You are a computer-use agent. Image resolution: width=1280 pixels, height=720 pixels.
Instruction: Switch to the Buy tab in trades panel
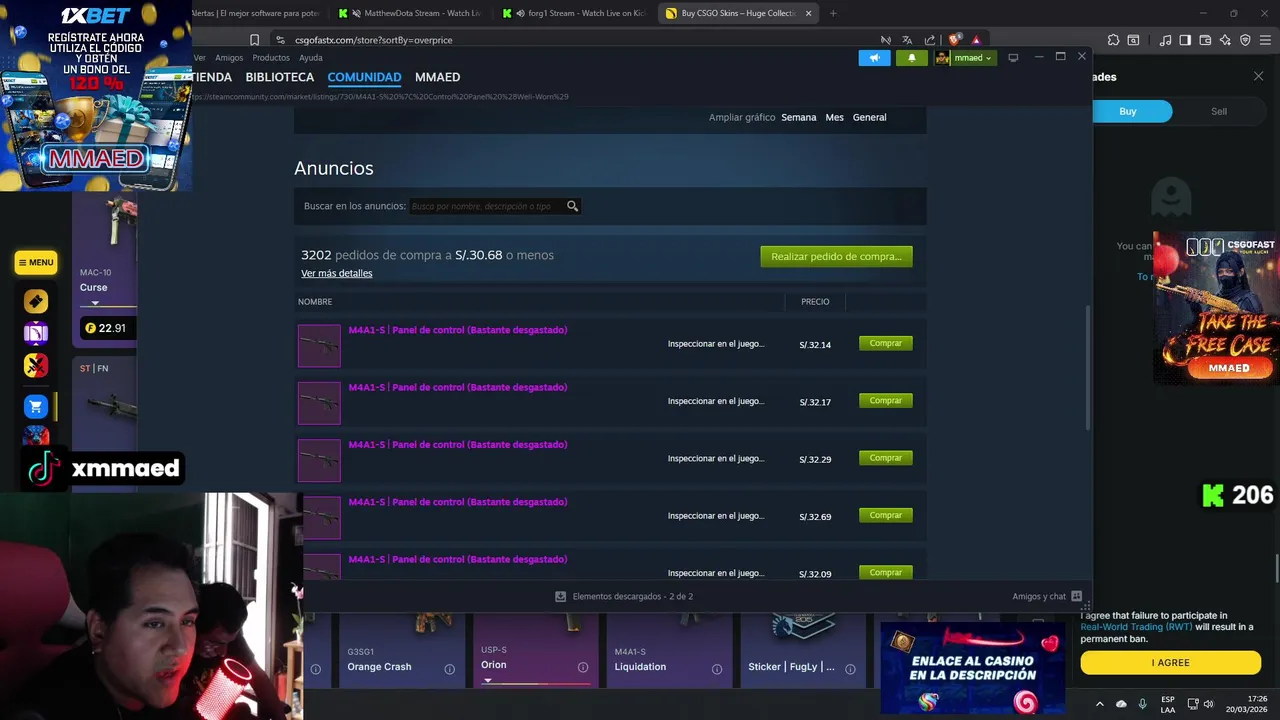click(1128, 111)
